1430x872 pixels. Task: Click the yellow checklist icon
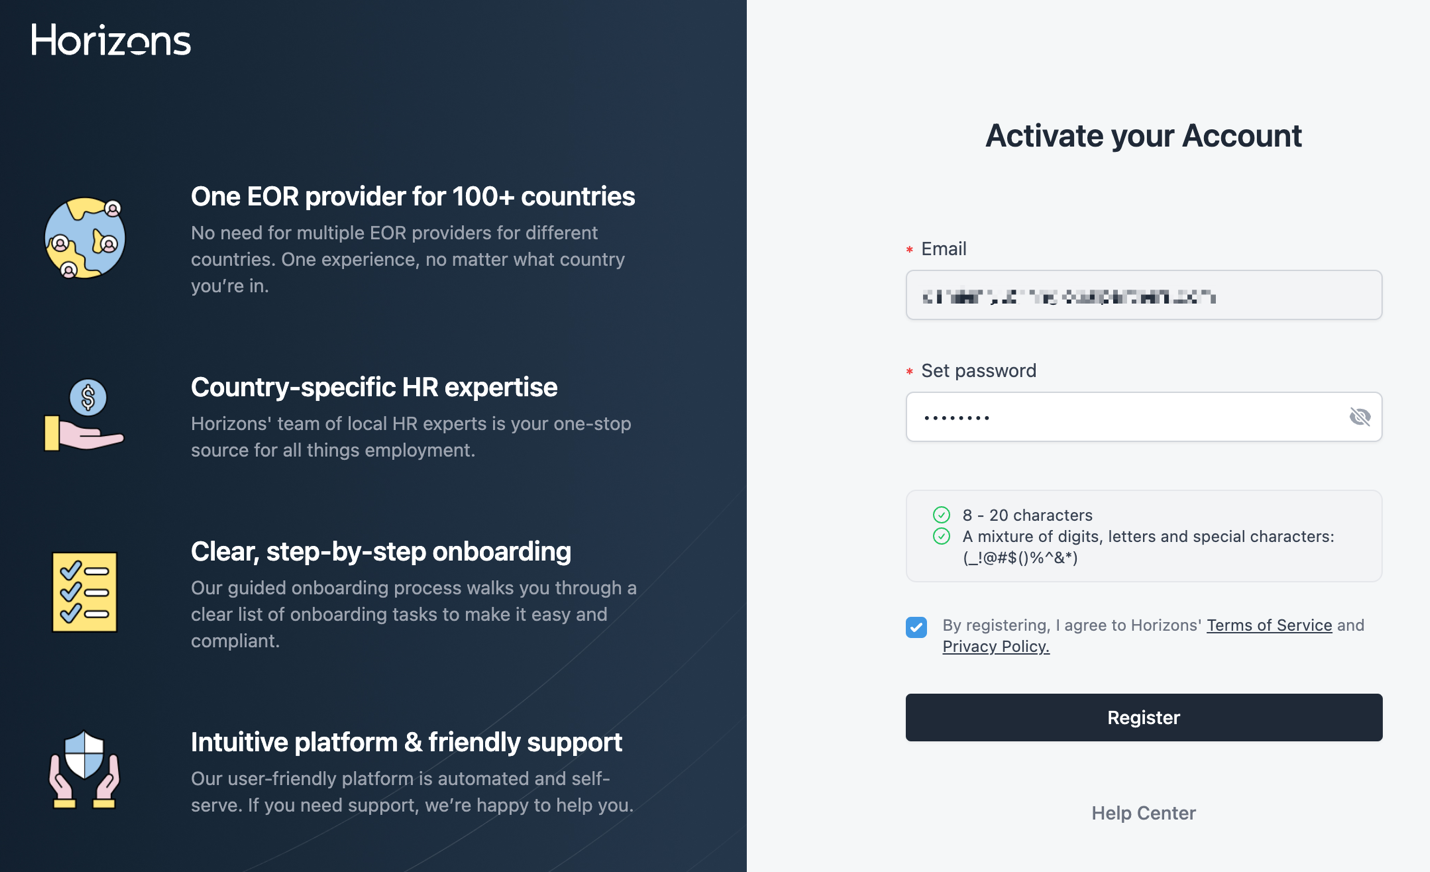[x=85, y=592]
